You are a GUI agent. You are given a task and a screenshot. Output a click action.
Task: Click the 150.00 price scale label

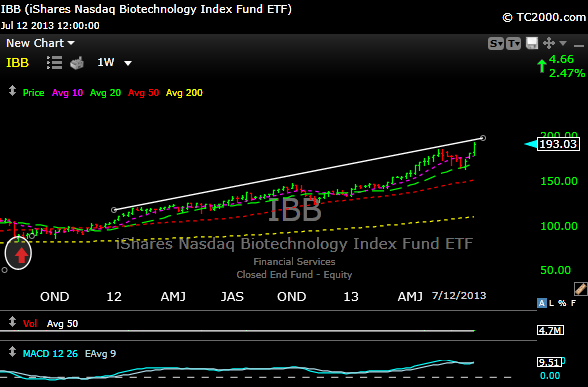point(559,181)
